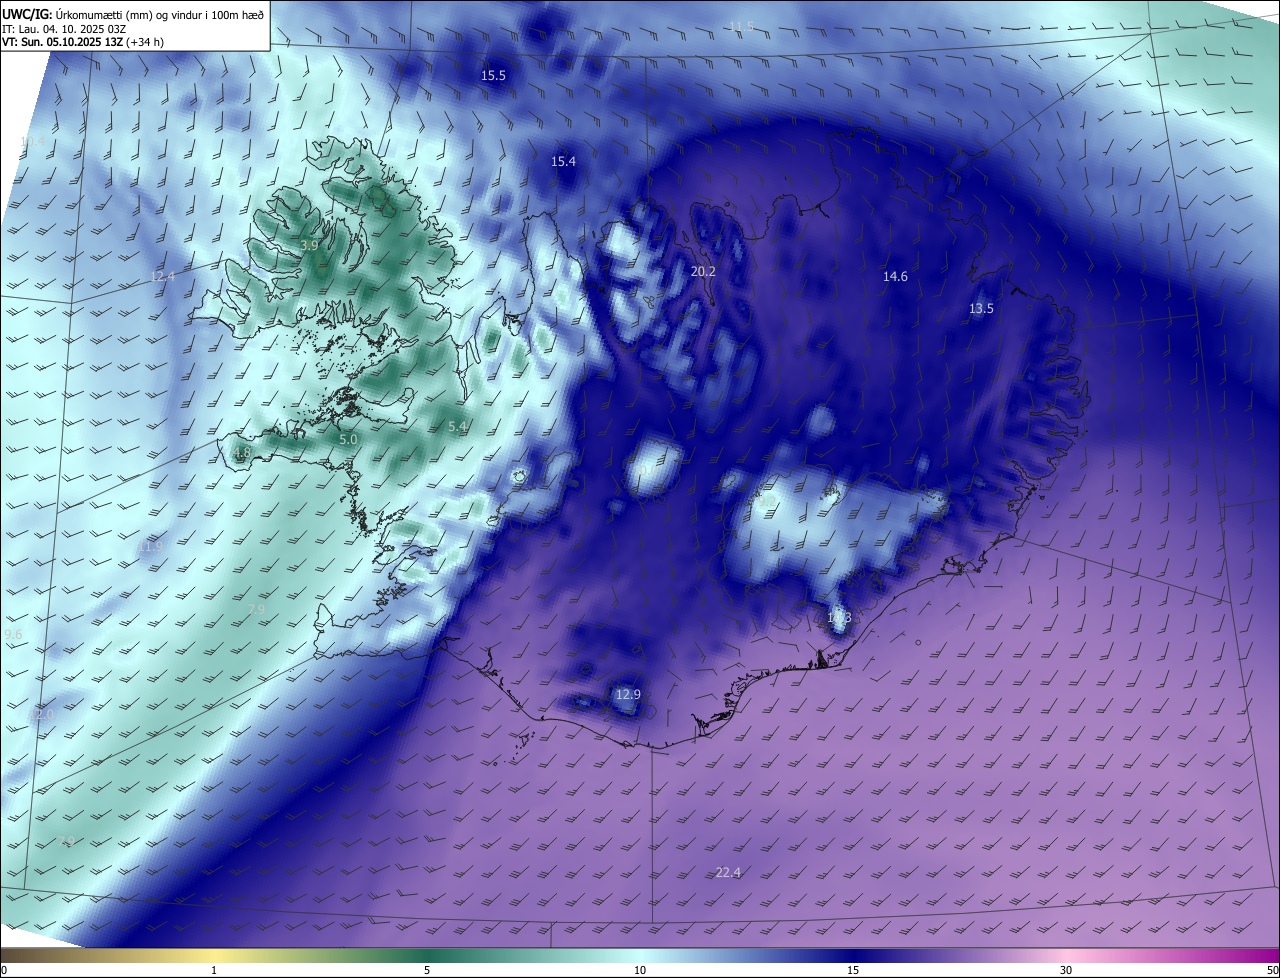The image size is (1280, 978).
Task: Click the 20.2 value label over north Iceland
Action: [703, 271]
